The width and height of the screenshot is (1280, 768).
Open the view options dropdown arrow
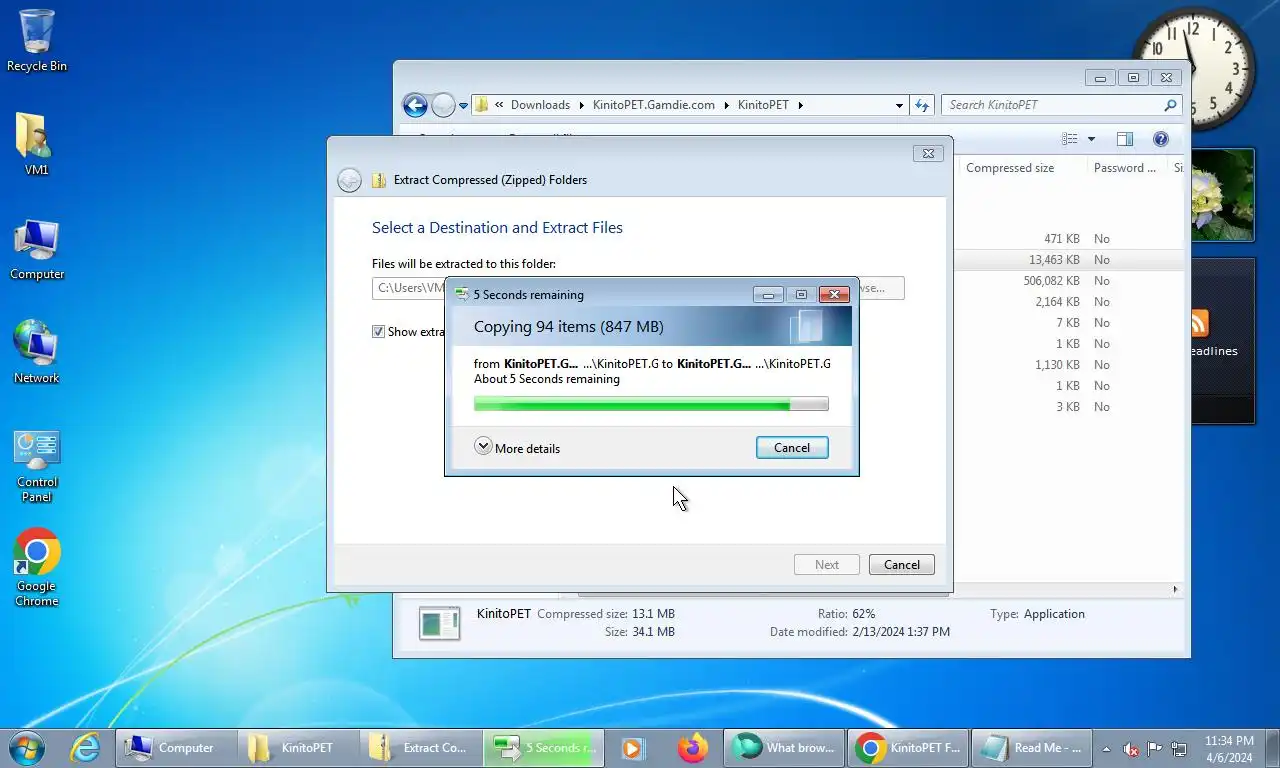1091,139
